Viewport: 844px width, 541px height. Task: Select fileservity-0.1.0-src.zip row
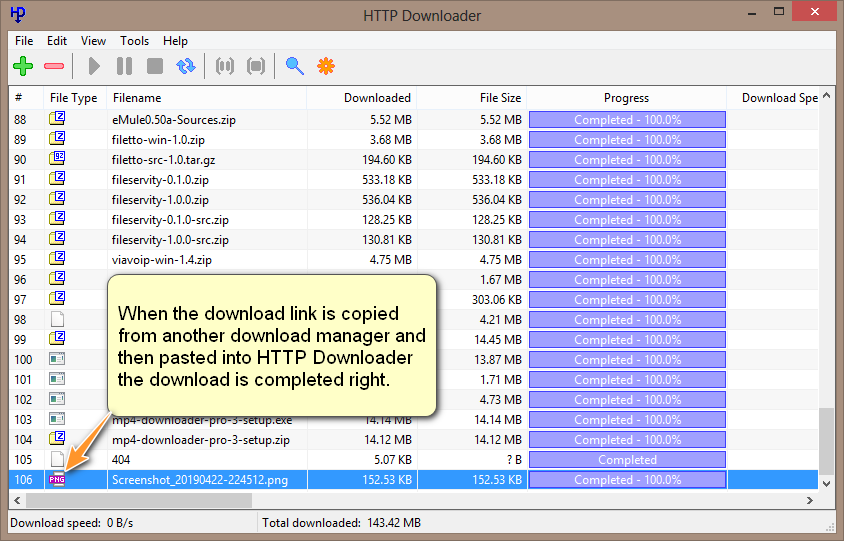413,220
